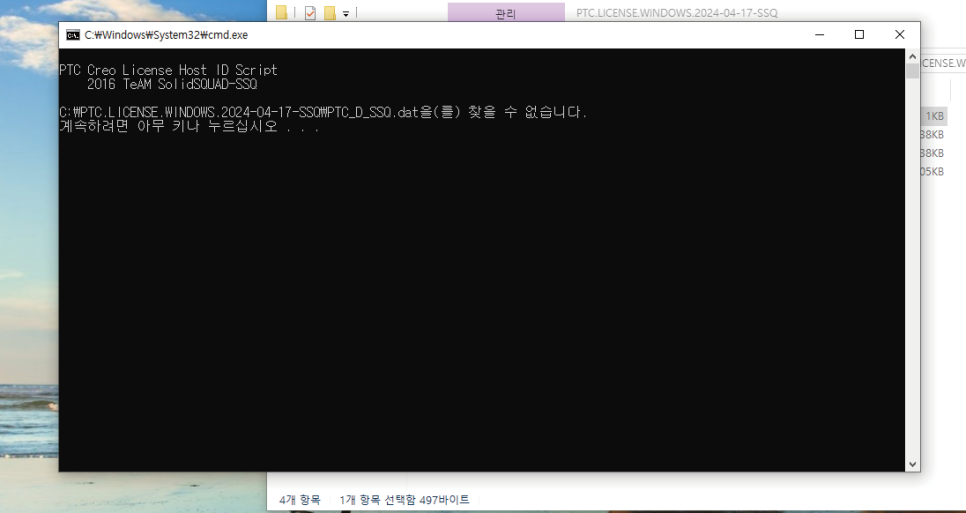This screenshot has height=513, width=966.
Task: Click the cmd scrollbar down arrow
Action: (912, 464)
